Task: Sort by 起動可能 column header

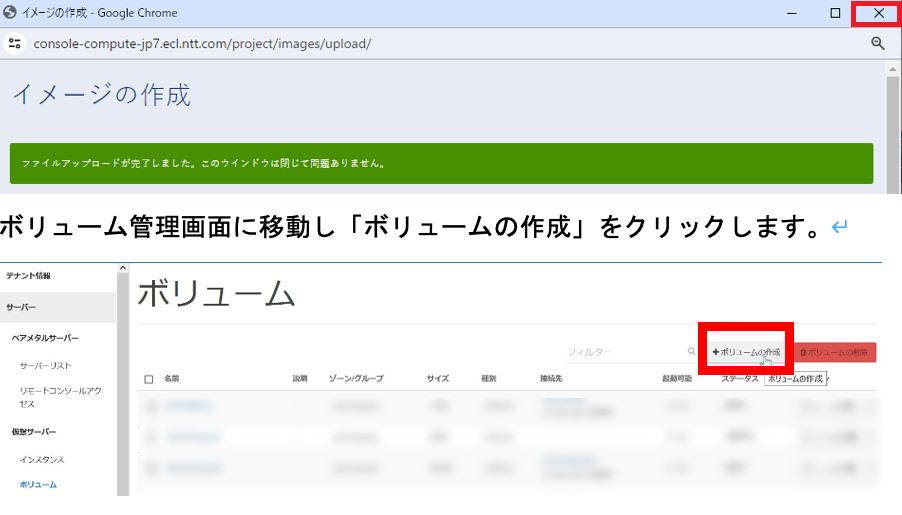Action: point(677,378)
